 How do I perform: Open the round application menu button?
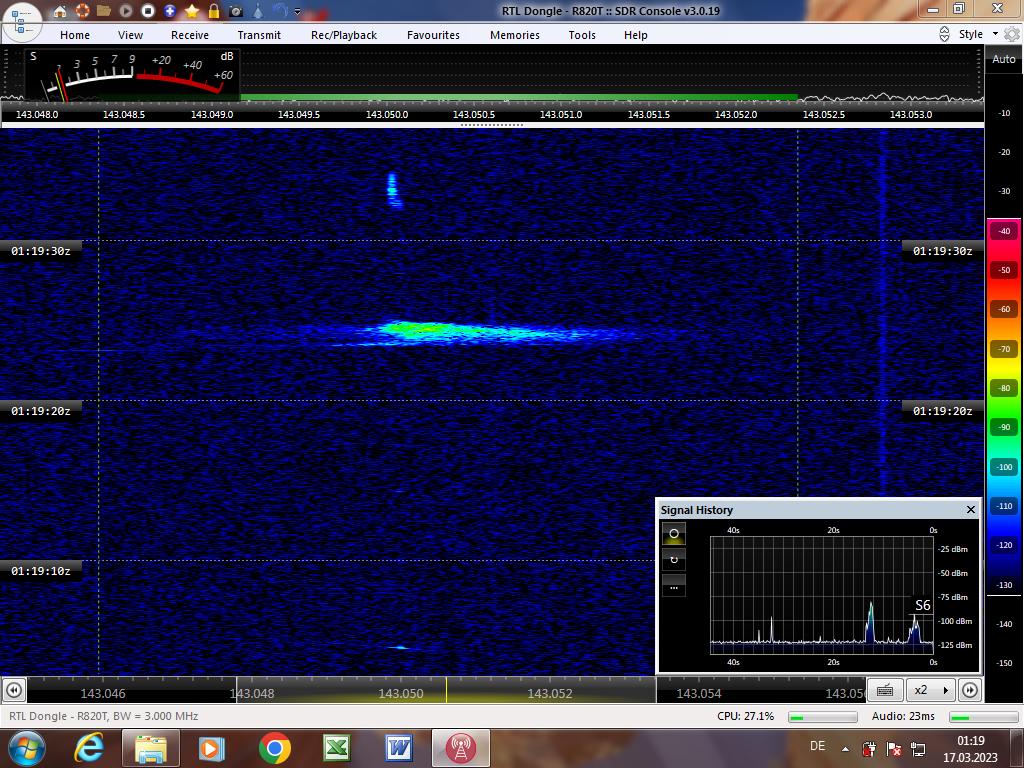(22, 21)
